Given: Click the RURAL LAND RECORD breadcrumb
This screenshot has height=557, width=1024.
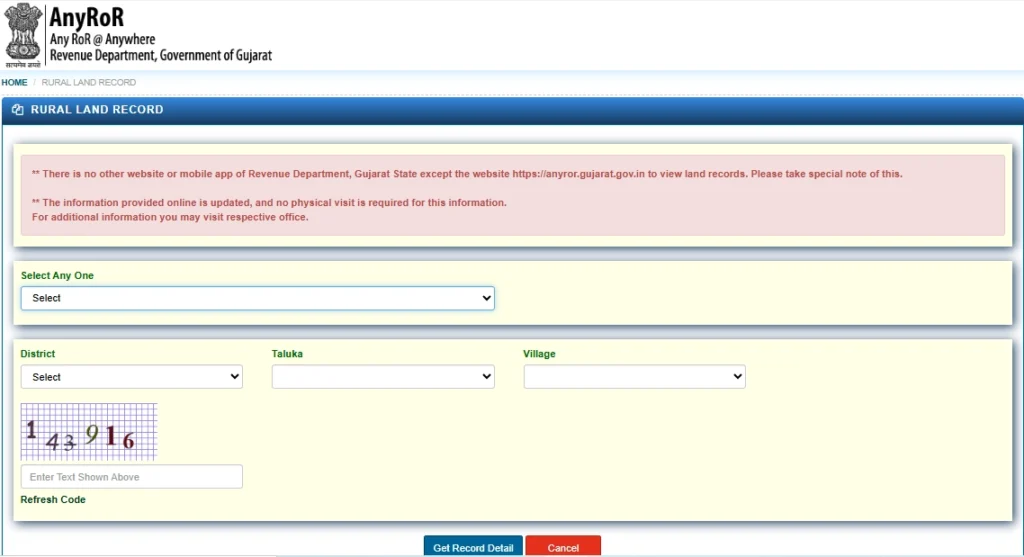Looking at the screenshot, I should pyautogui.click(x=89, y=82).
